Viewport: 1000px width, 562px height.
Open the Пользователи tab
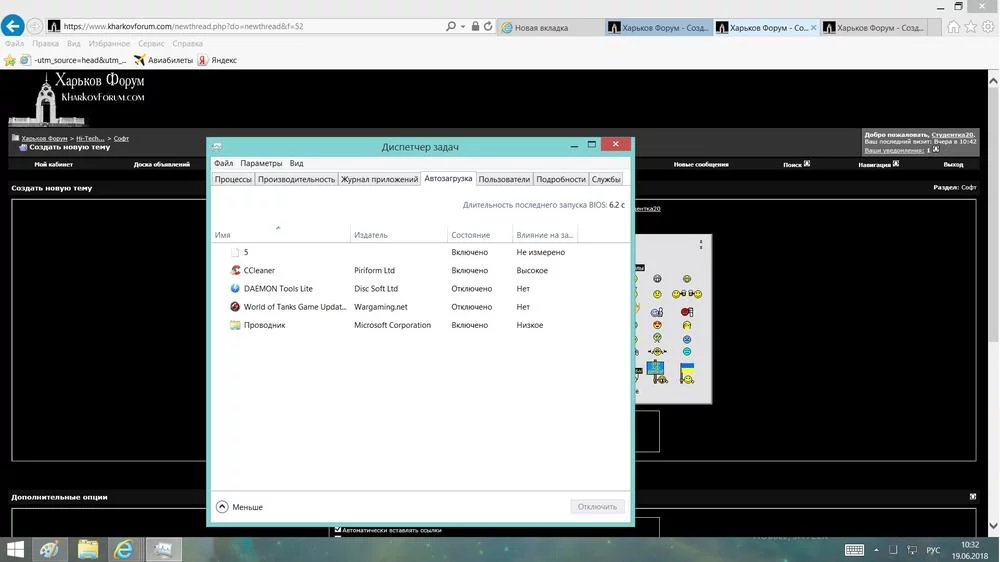(504, 179)
